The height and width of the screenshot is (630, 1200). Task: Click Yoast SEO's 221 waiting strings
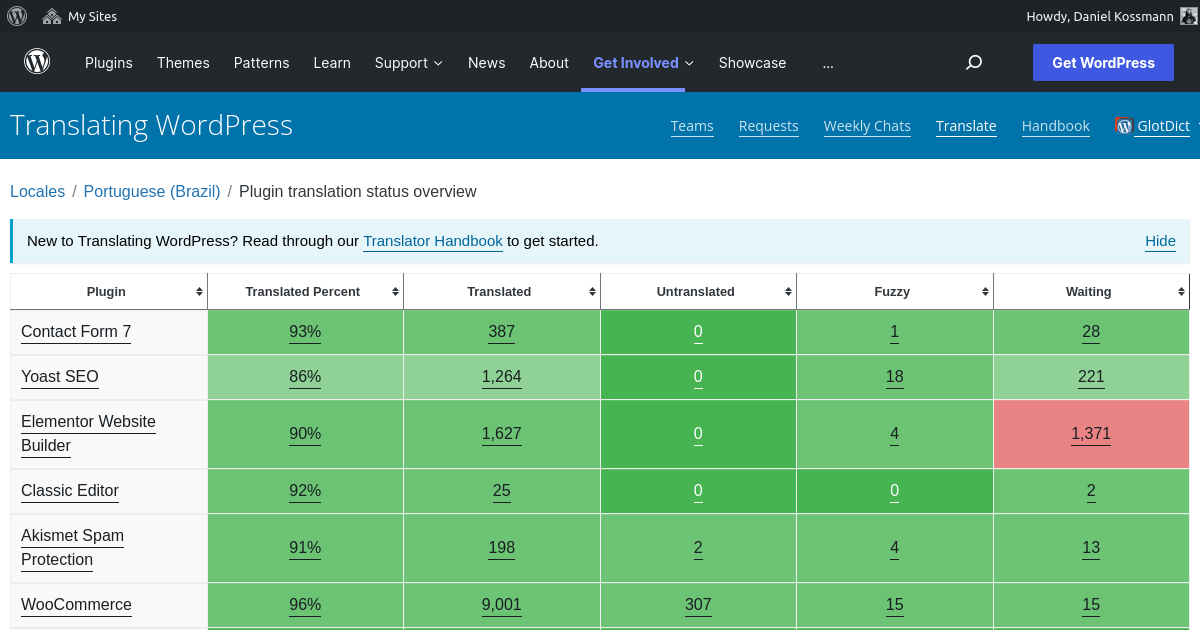click(1091, 377)
